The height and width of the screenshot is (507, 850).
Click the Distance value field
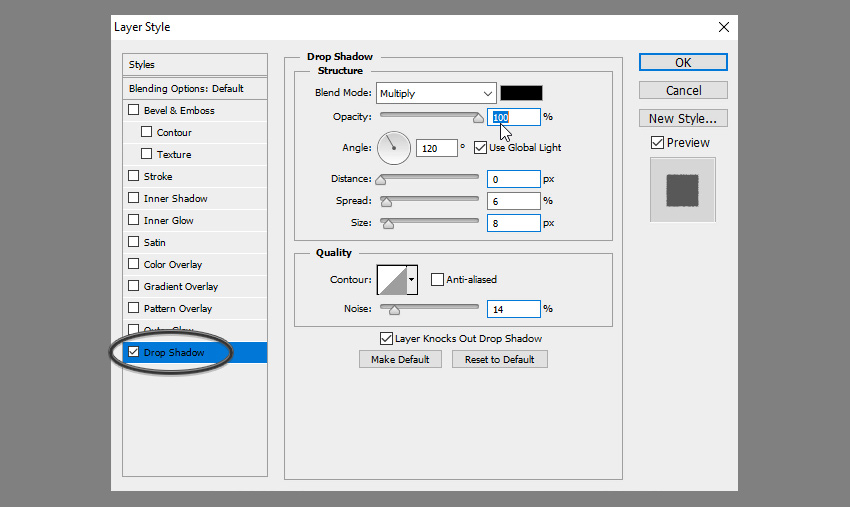(513, 179)
